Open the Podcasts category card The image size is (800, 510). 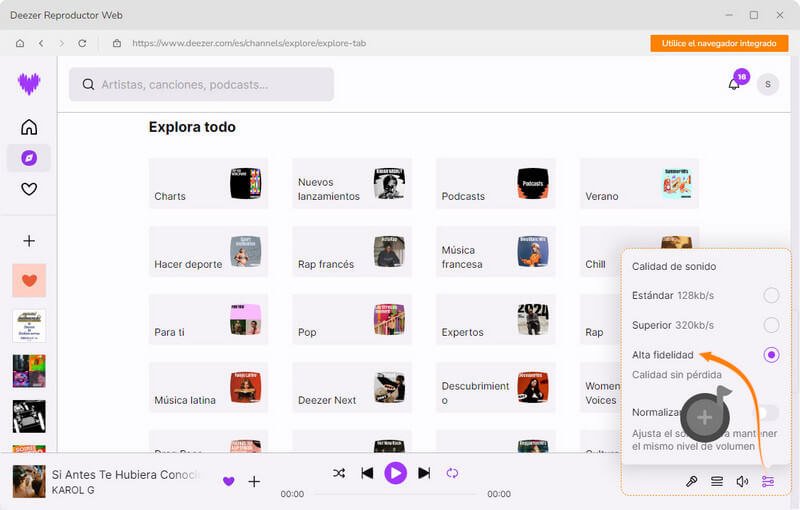click(495, 184)
